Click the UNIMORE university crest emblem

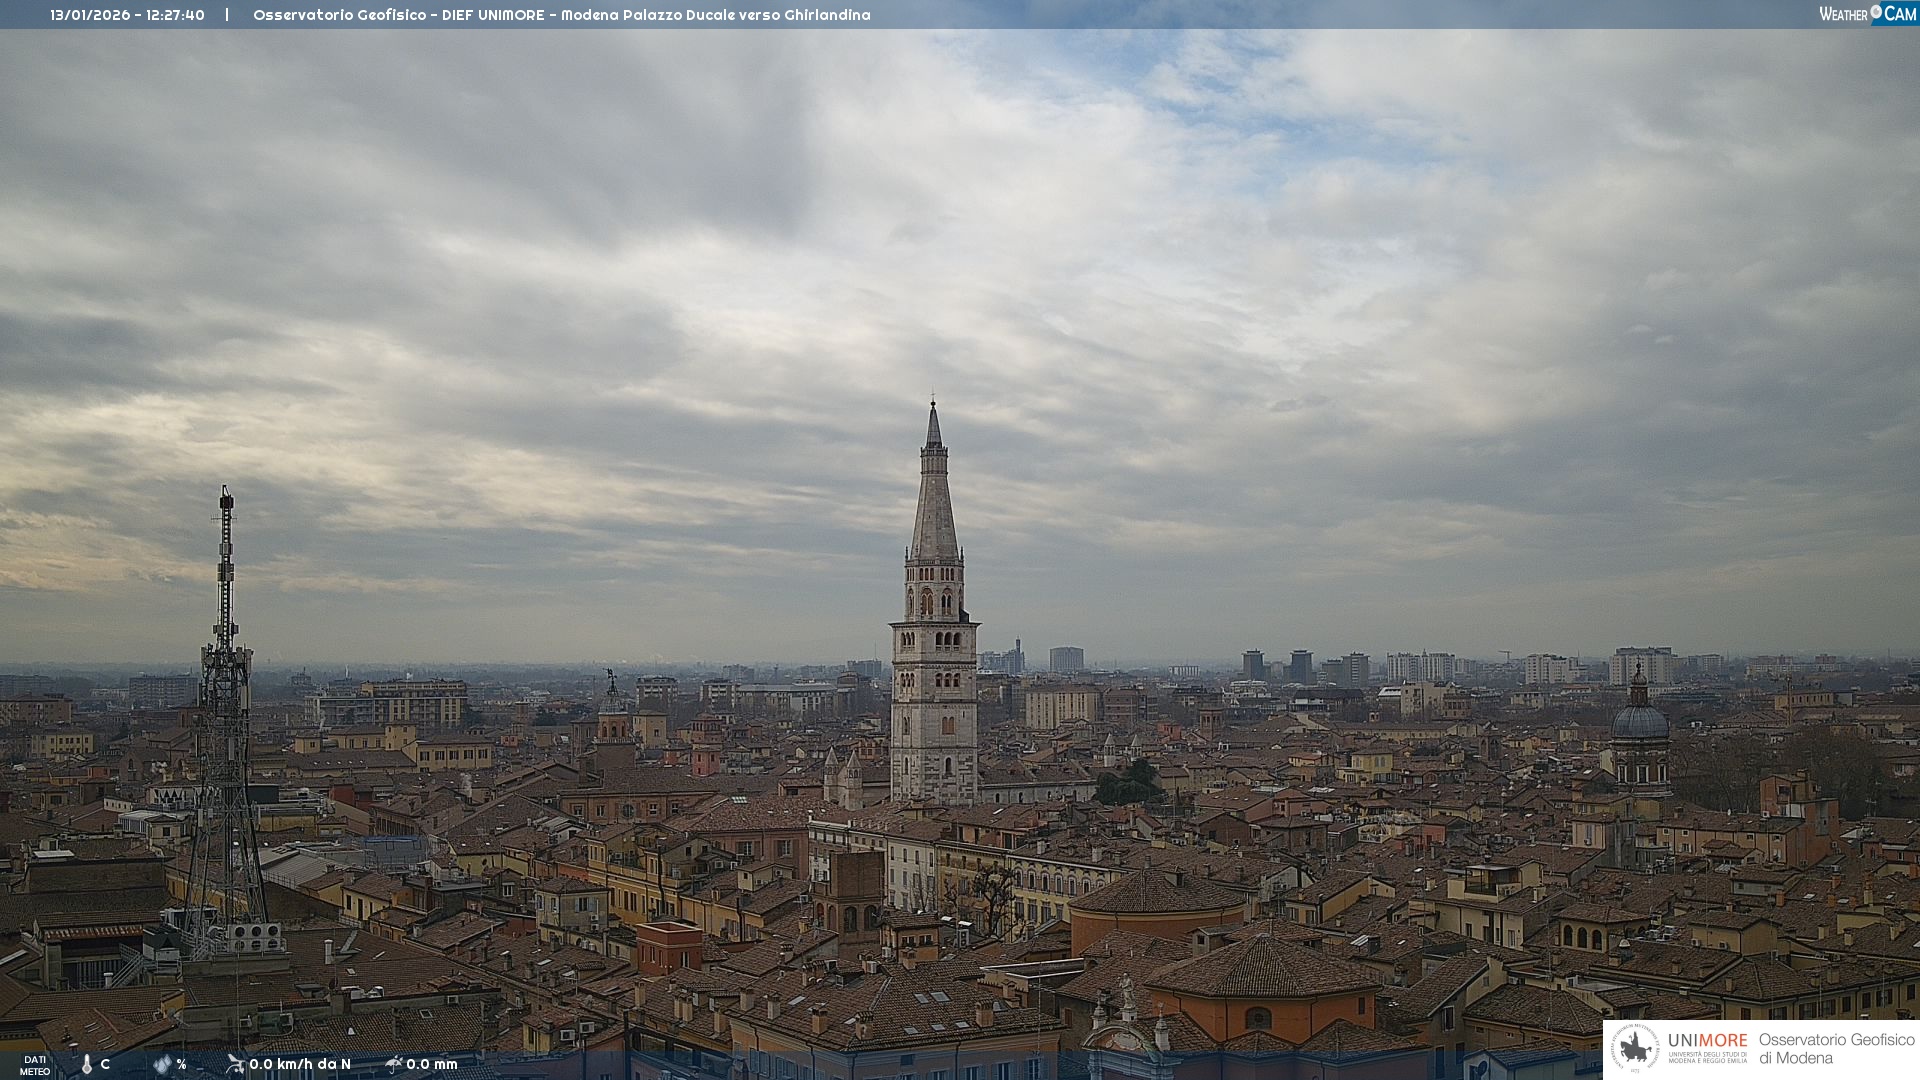[1636, 1049]
